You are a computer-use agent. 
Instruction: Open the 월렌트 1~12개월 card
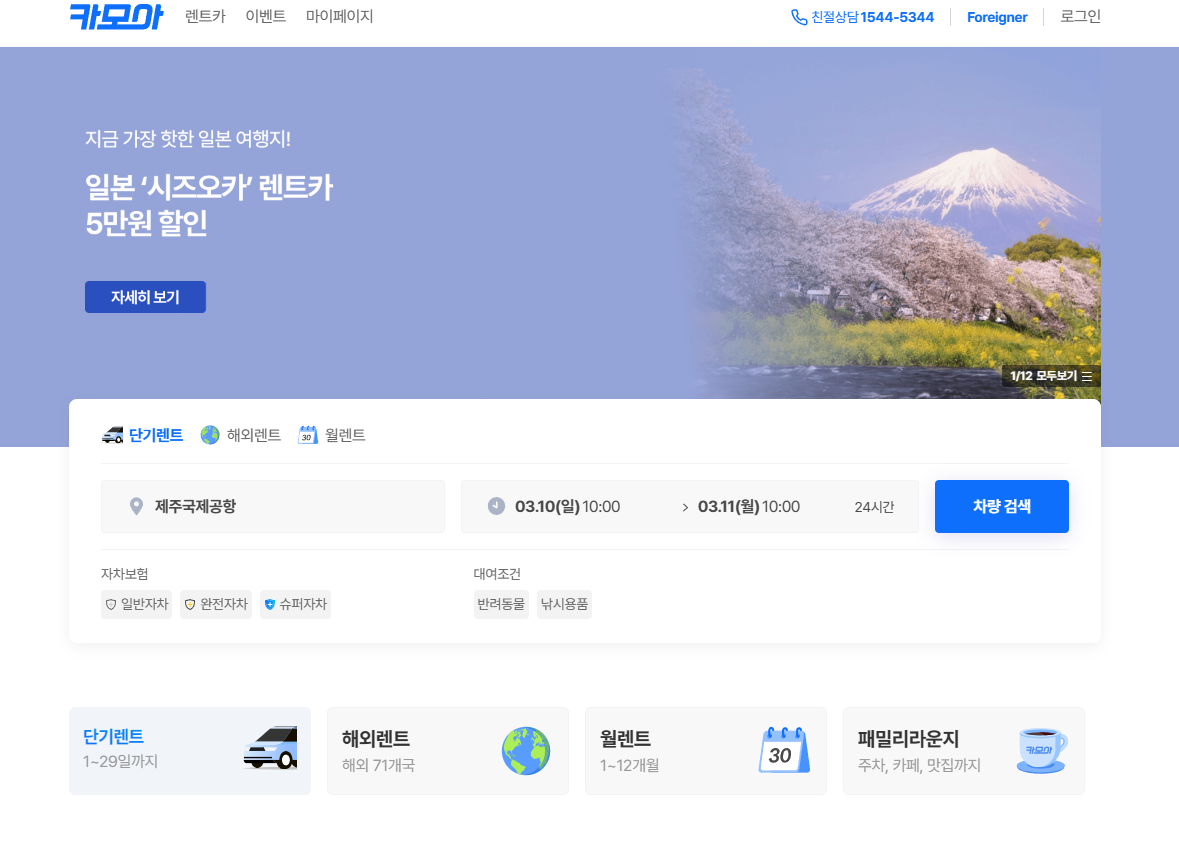click(706, 750)
